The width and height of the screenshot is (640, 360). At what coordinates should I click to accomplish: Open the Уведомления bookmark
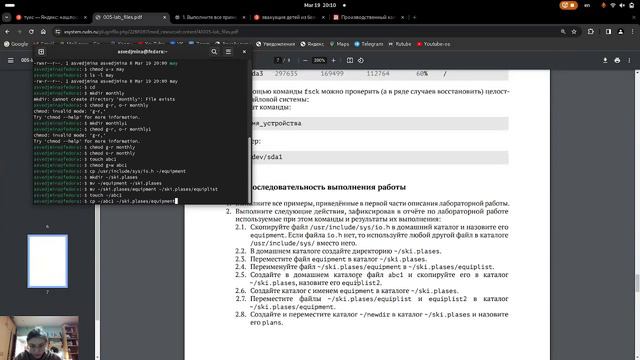[x=275, y=44]
